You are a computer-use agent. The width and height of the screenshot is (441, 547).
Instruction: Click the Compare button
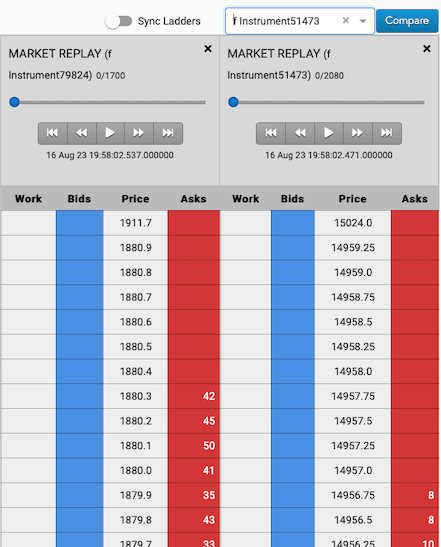point(407,21)
